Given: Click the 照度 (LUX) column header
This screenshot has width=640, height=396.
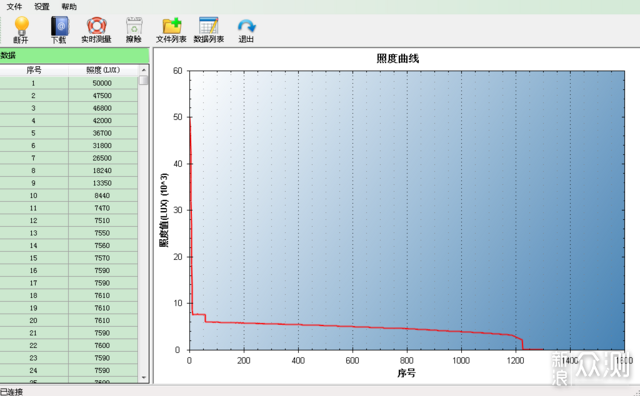Looking at the screenshot, I should (x=103, y=70).
